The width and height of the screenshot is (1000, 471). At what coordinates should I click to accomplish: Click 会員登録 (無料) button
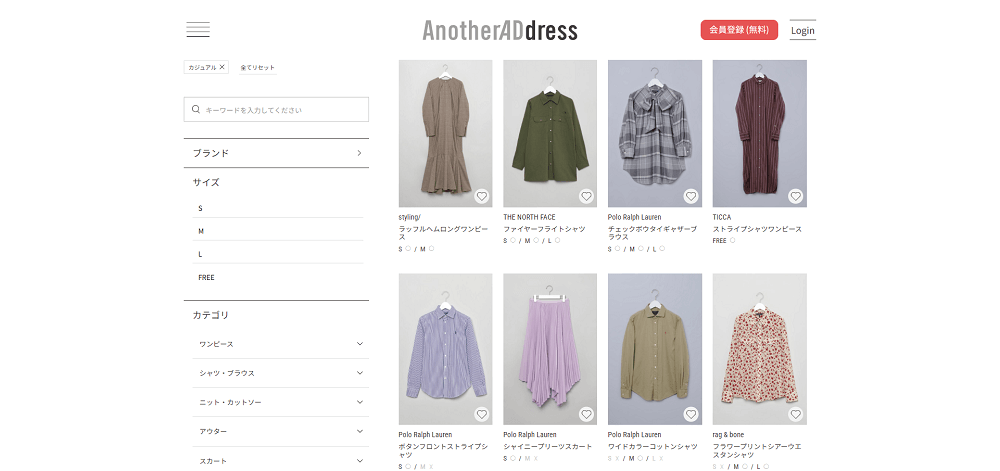[739, 30]
